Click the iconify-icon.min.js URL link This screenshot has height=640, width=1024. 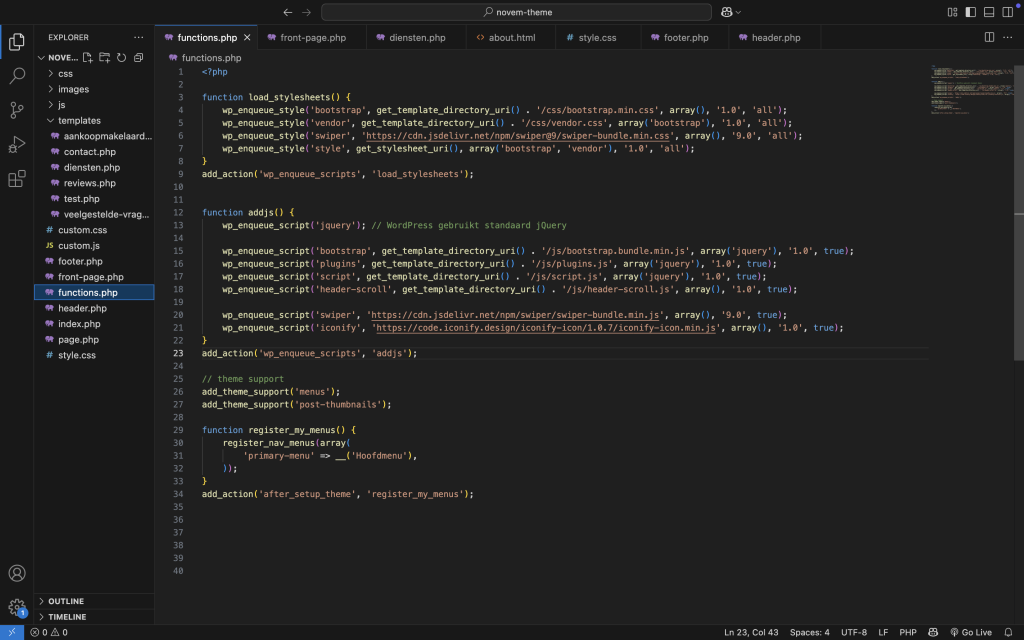pos(546,328)
